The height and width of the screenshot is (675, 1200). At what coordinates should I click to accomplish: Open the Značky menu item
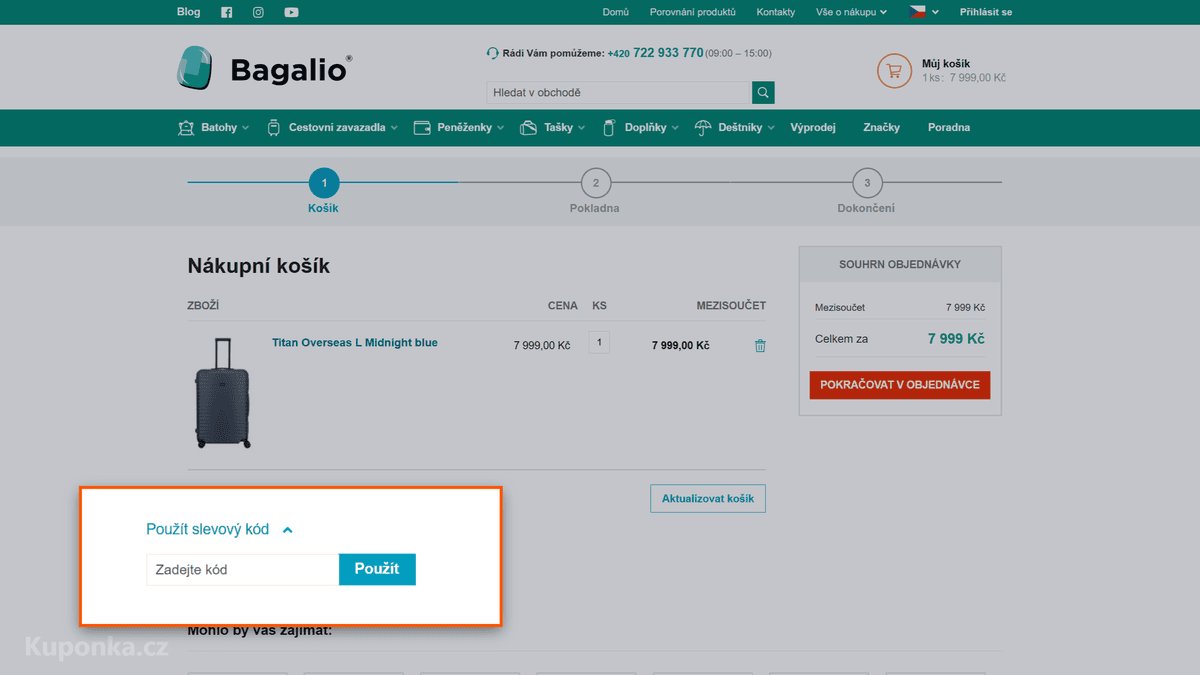tap(882, 128)
